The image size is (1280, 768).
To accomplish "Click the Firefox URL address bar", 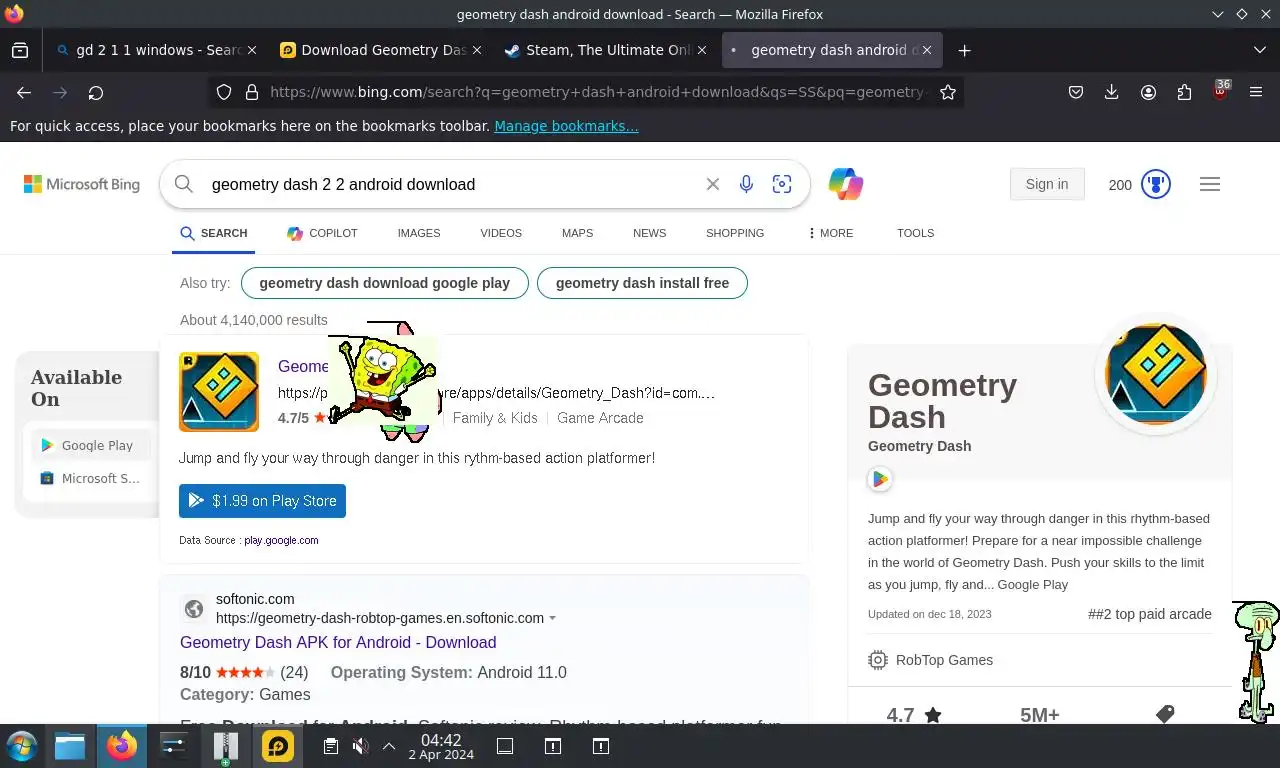I will click(x=597, y=92).
